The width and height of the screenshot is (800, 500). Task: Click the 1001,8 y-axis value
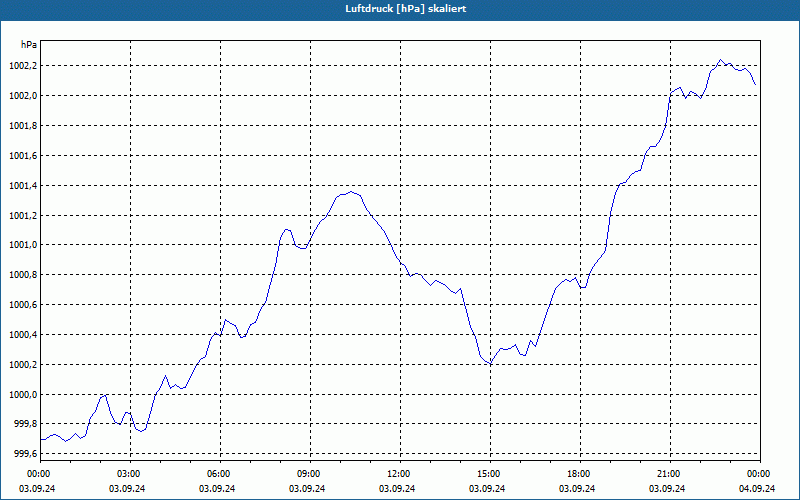(23, 126)
